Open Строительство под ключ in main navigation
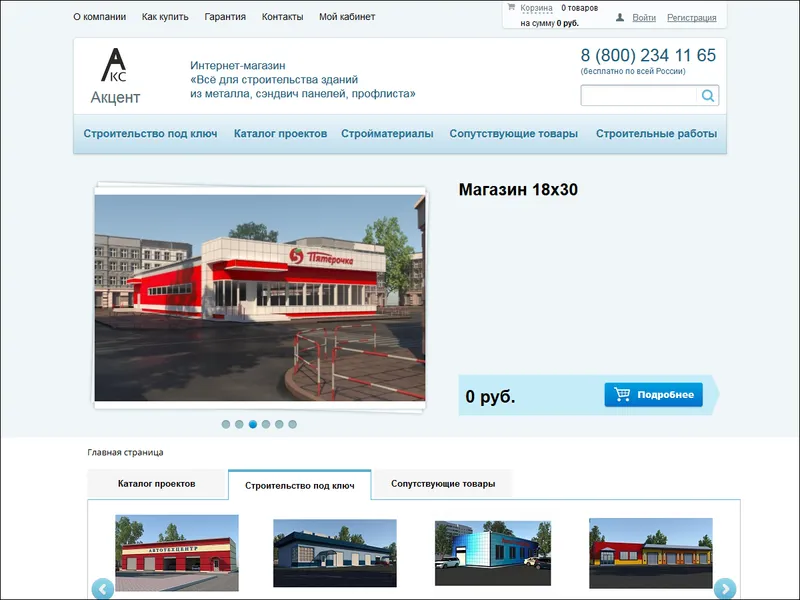 (x=151, y=134)
